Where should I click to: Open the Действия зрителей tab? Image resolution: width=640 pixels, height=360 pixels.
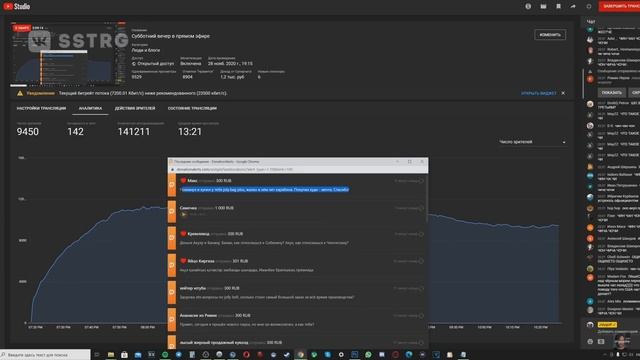[x=135, y=108]
